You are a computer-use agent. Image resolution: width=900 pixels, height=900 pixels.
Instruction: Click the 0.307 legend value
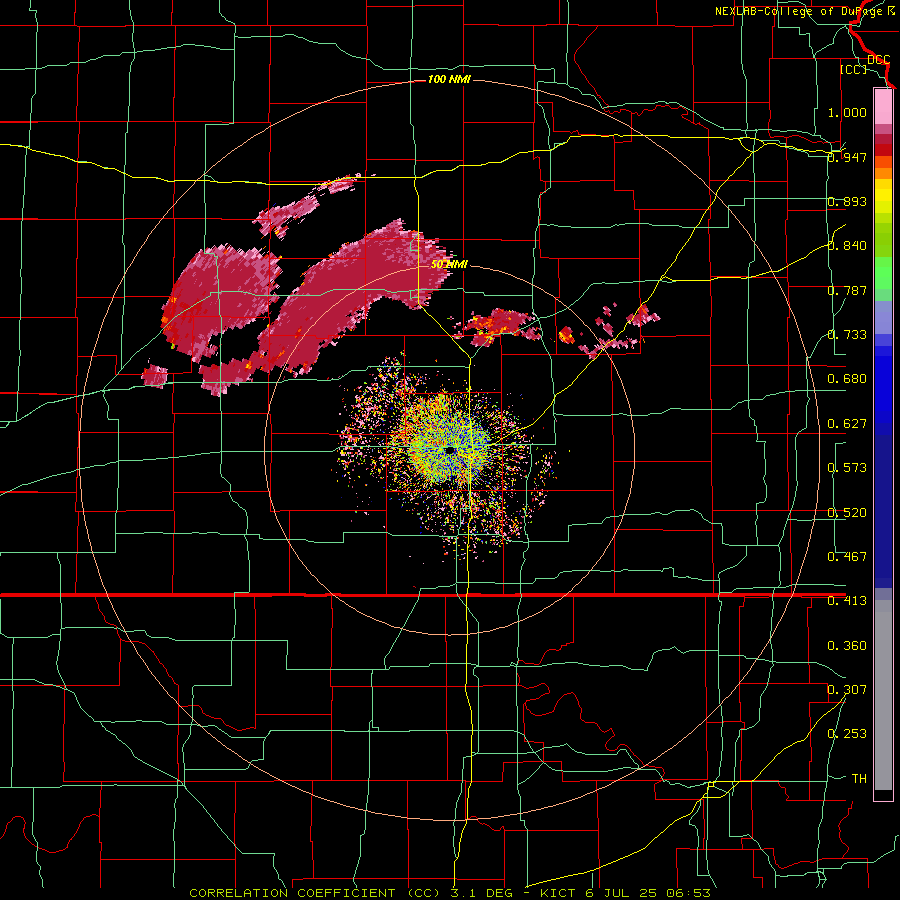[x=847, y=690]
